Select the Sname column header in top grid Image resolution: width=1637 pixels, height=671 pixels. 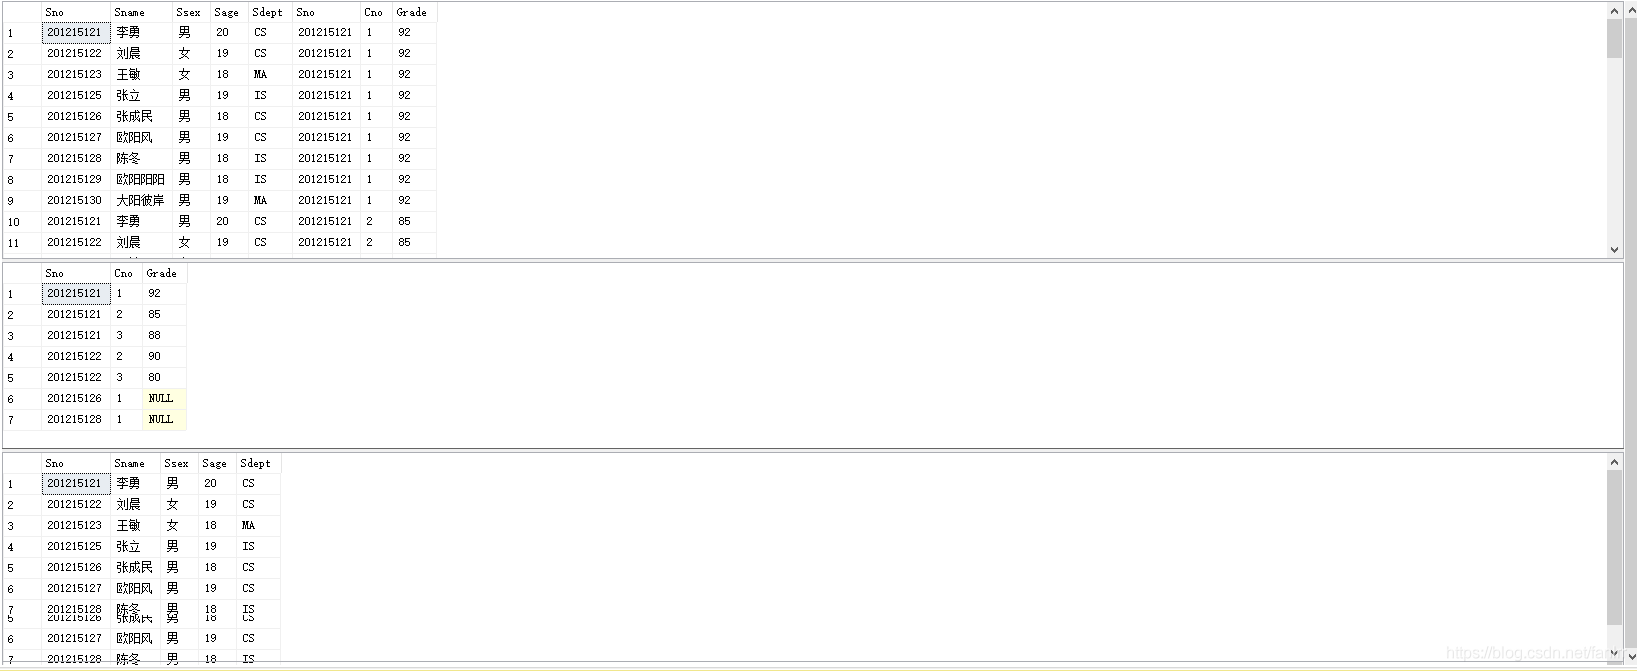(140, 12)
